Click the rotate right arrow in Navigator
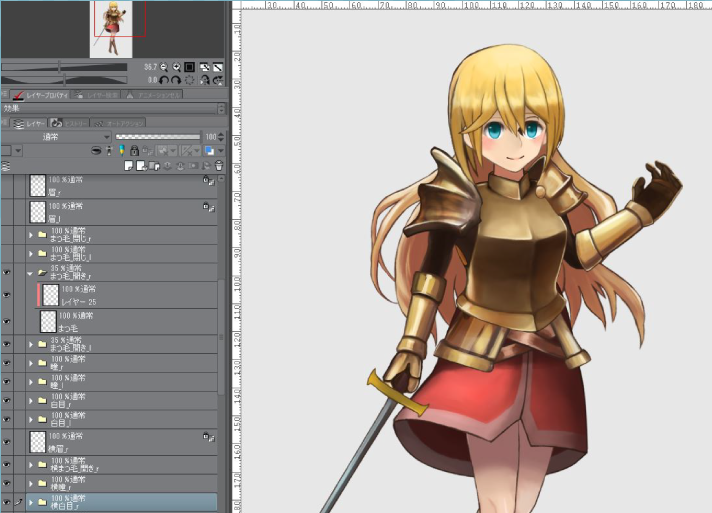 click(176, 80)
